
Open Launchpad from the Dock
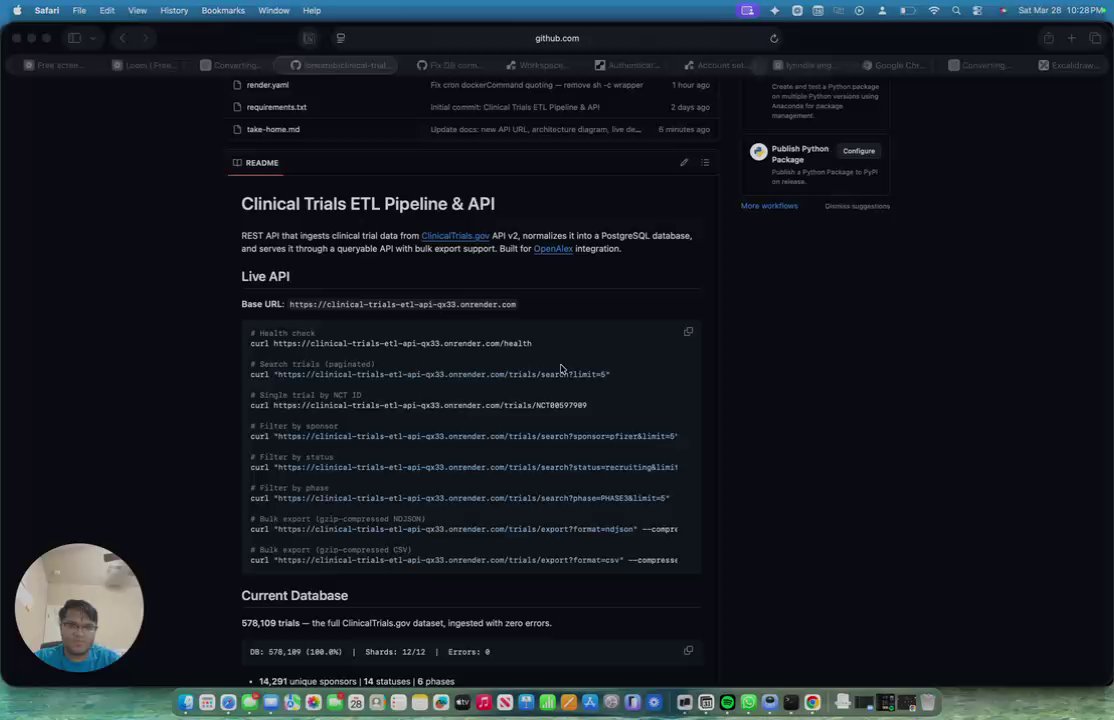coord(207,703)
